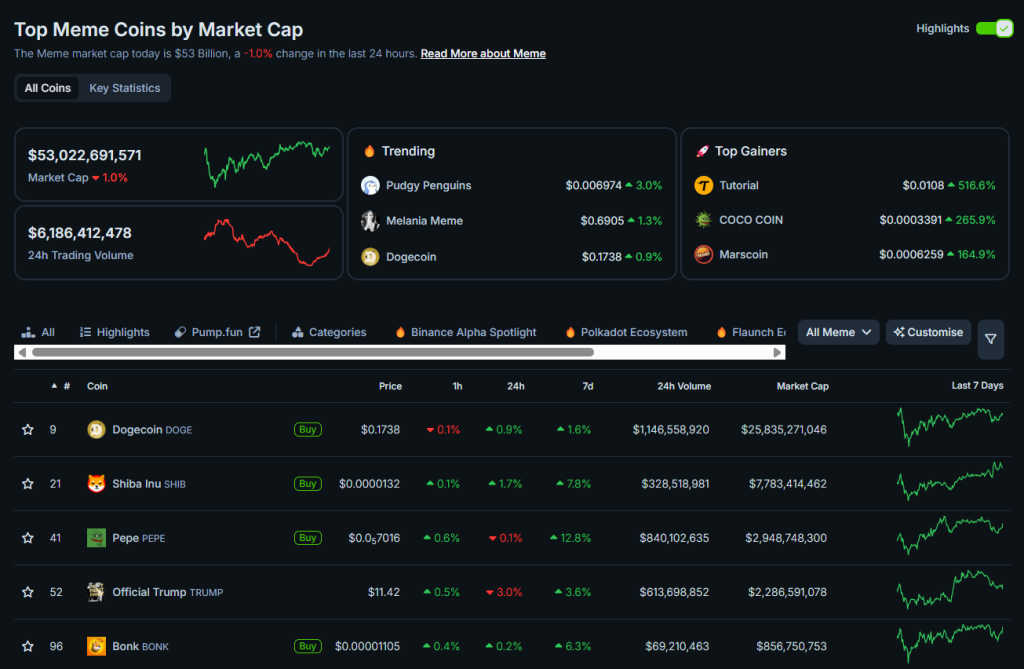Sort by Market Cap column header
Image resolution: width=1024 pixels, height=669 pixels.
click(x=803, y=386)
